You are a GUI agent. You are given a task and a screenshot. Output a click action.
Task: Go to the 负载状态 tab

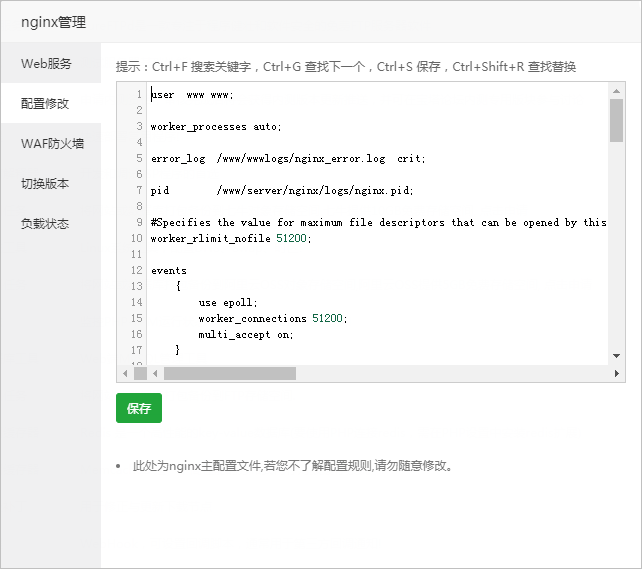(50, 224)
